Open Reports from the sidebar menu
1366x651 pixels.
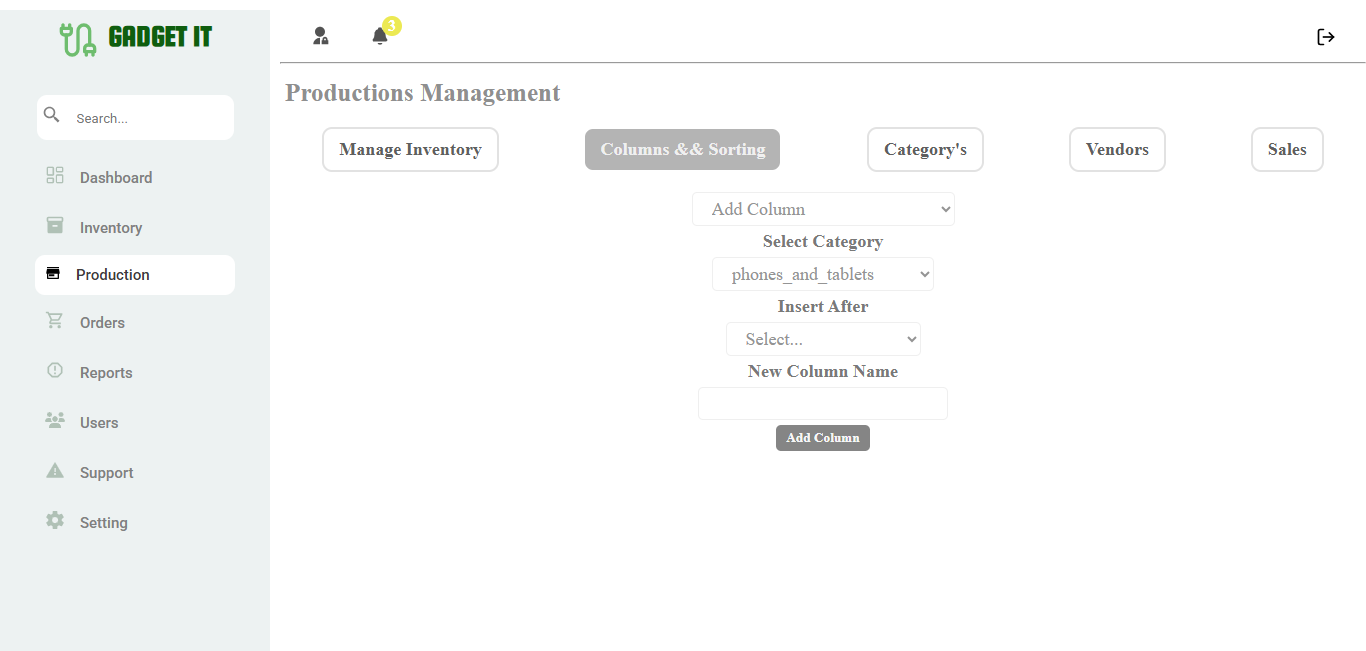click(x=106, y=373)
